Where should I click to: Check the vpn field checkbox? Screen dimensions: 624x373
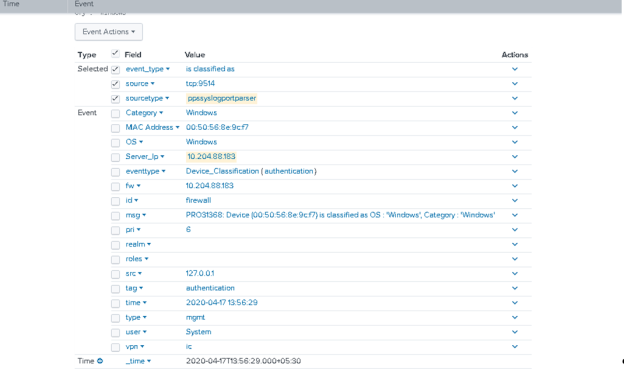click(x=115, y=347)
